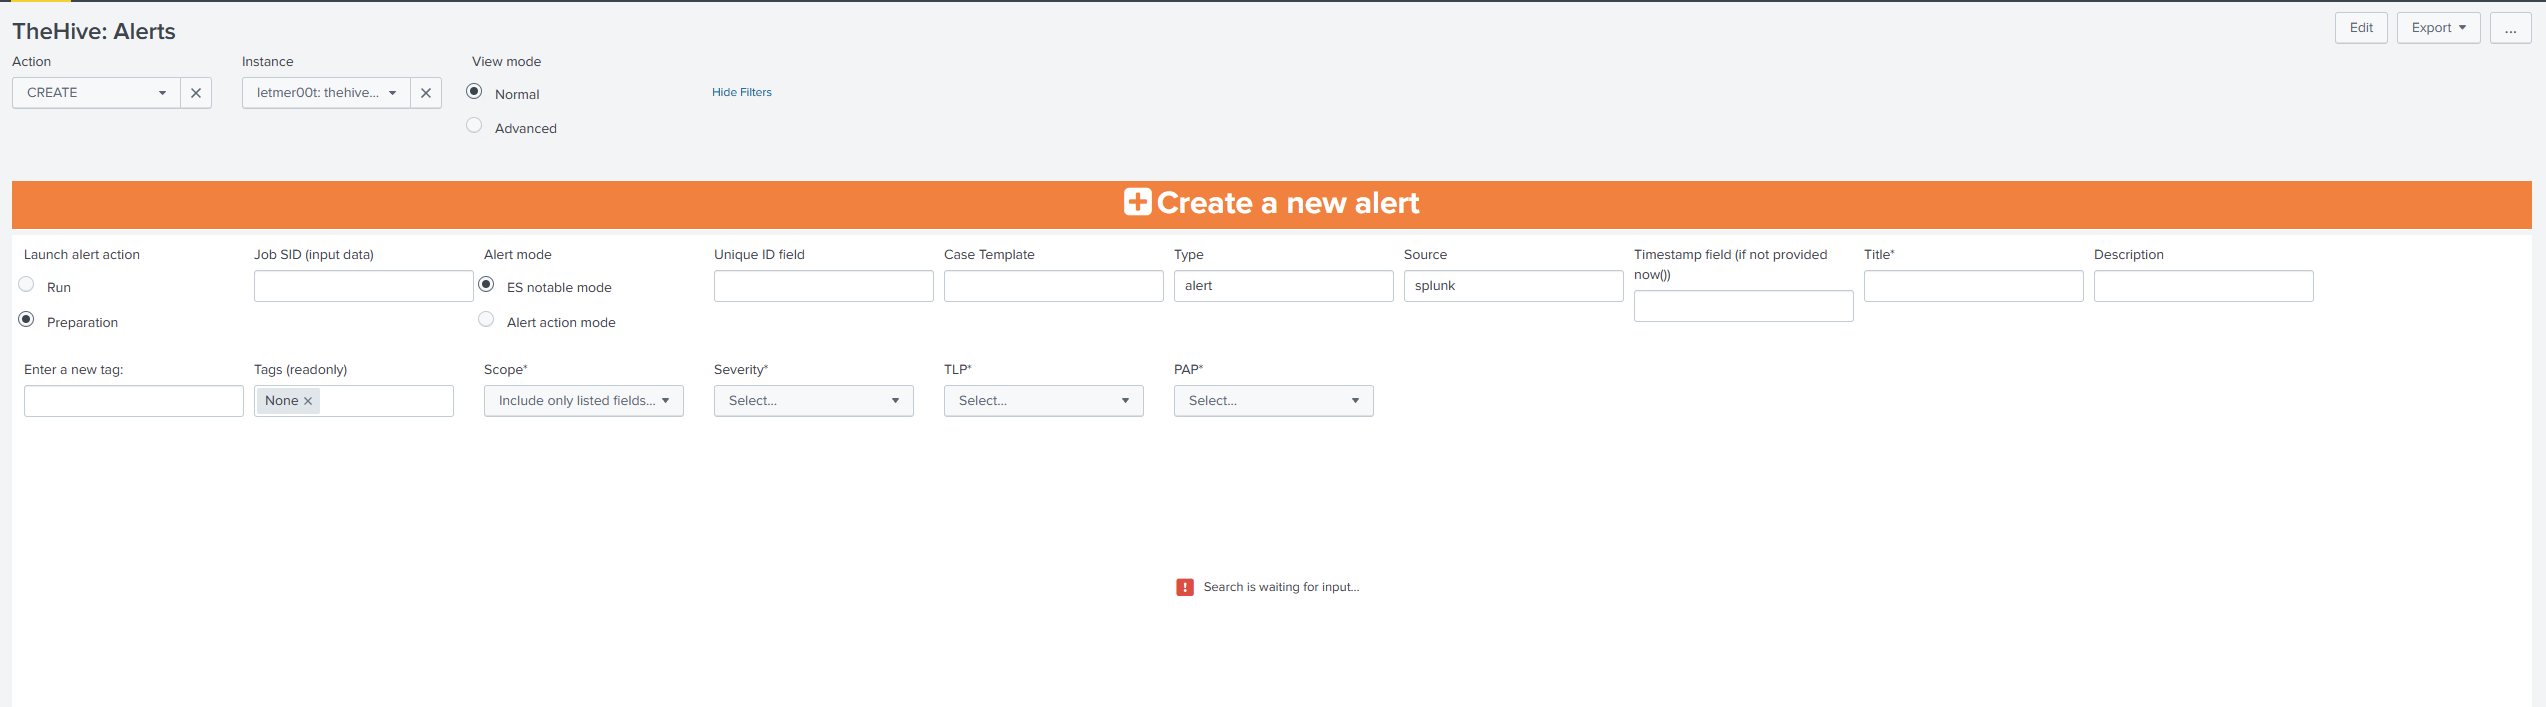Click the Type field containing alert
The image size is (2546, 707).
click(1284, 286)
